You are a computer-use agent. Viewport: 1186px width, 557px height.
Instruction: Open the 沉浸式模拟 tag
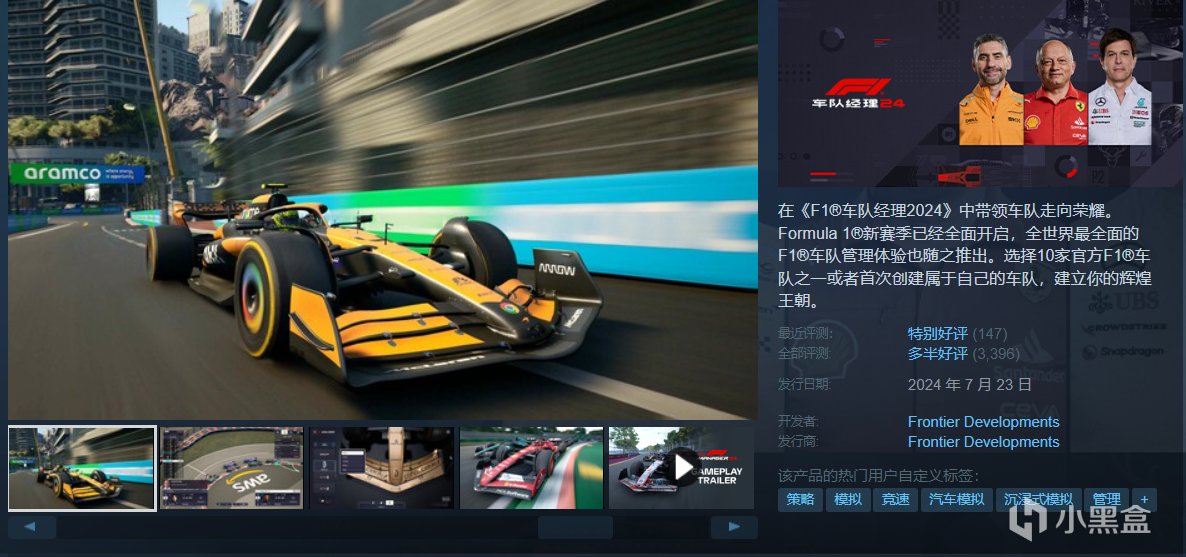point(1038,499)
